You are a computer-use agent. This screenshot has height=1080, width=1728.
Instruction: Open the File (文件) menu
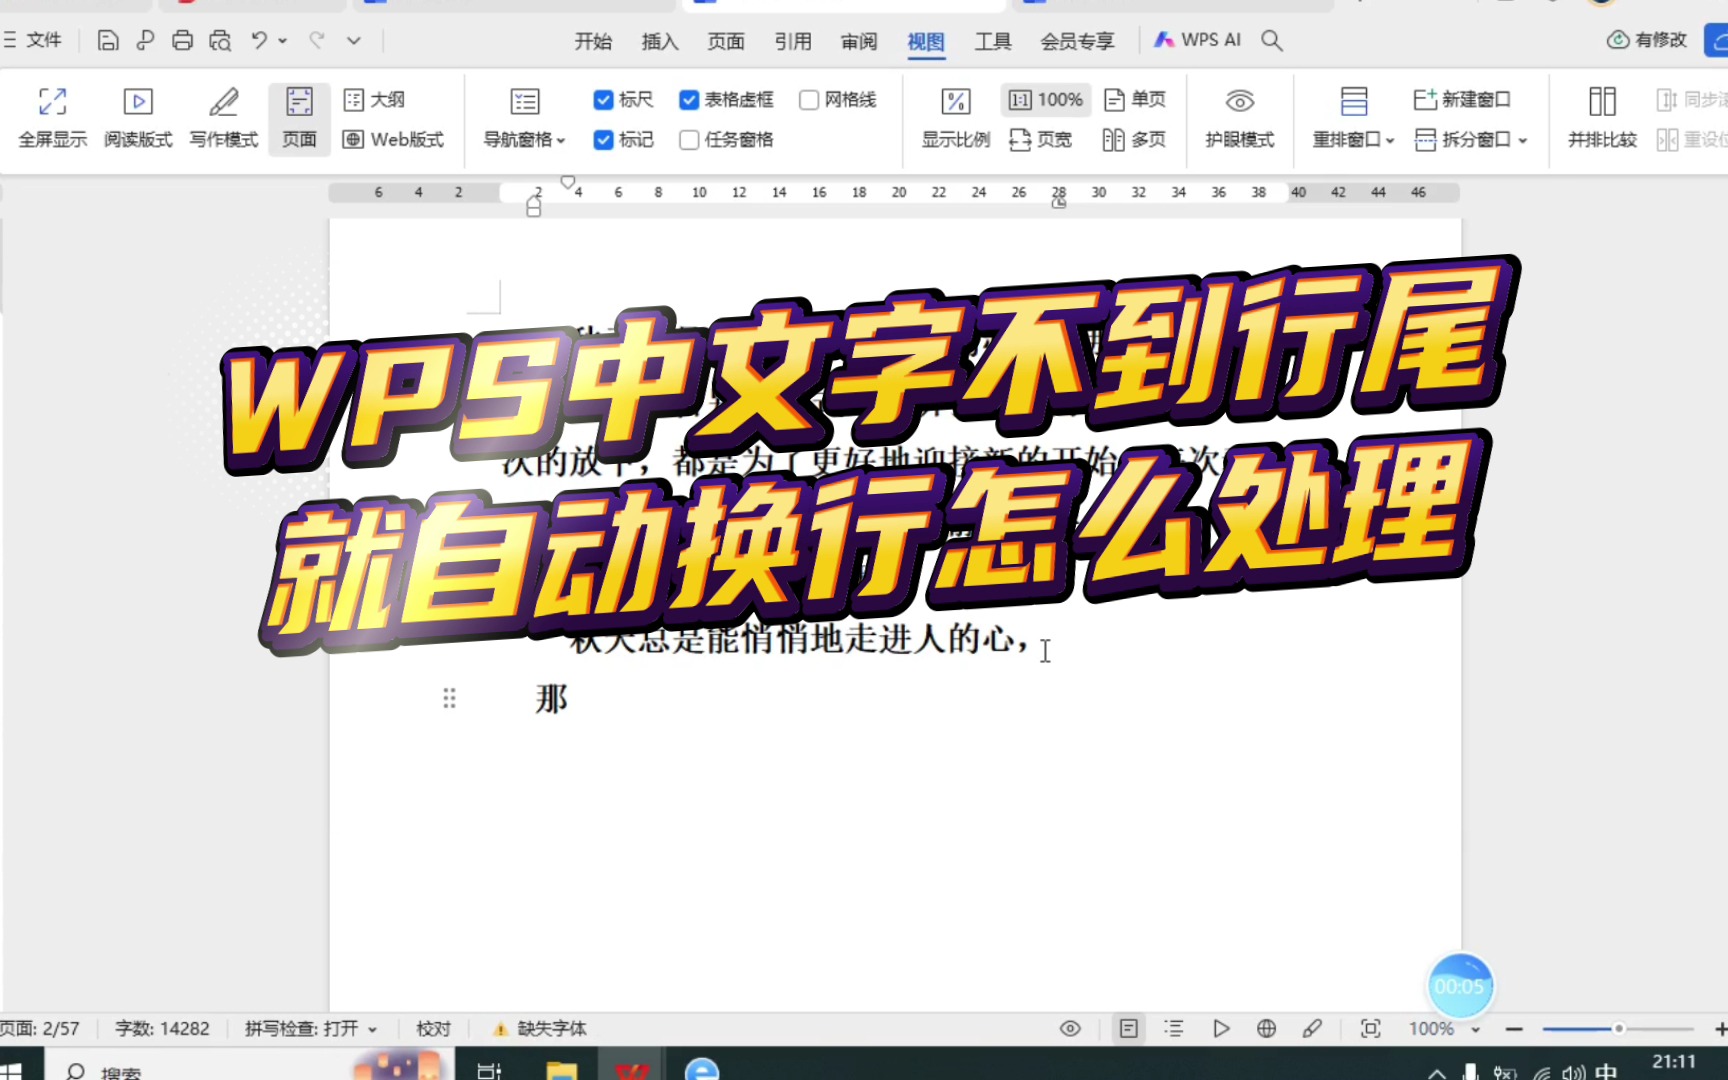click(x=33, y=40)
